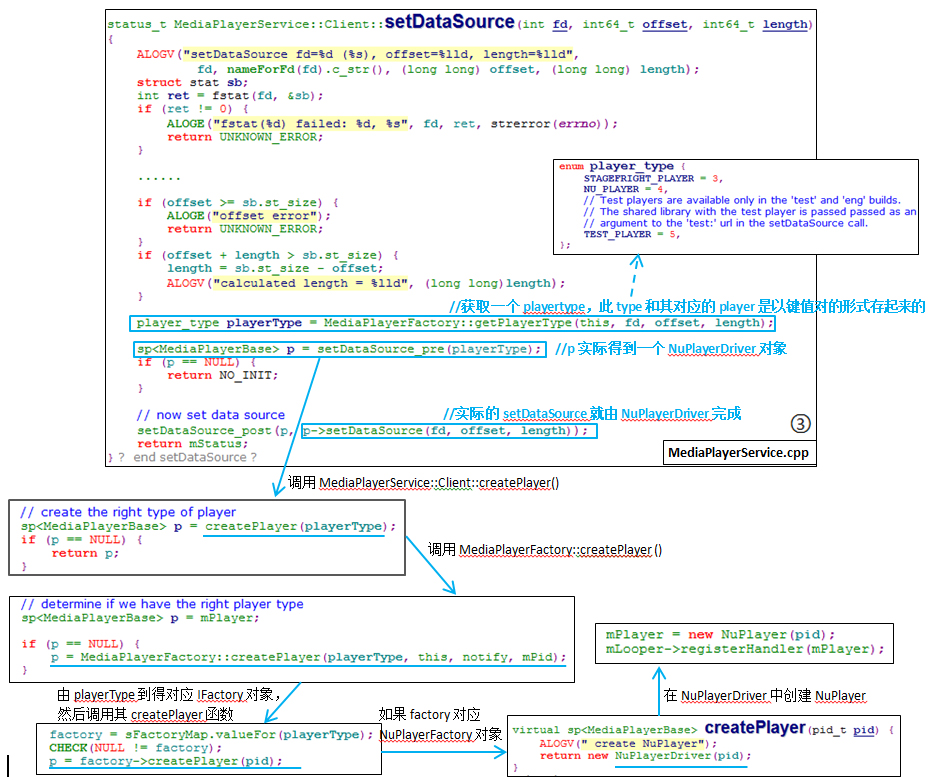
Task: Click the sFactoryMap.valueFor(playerType) line
Action: (211, 734)
